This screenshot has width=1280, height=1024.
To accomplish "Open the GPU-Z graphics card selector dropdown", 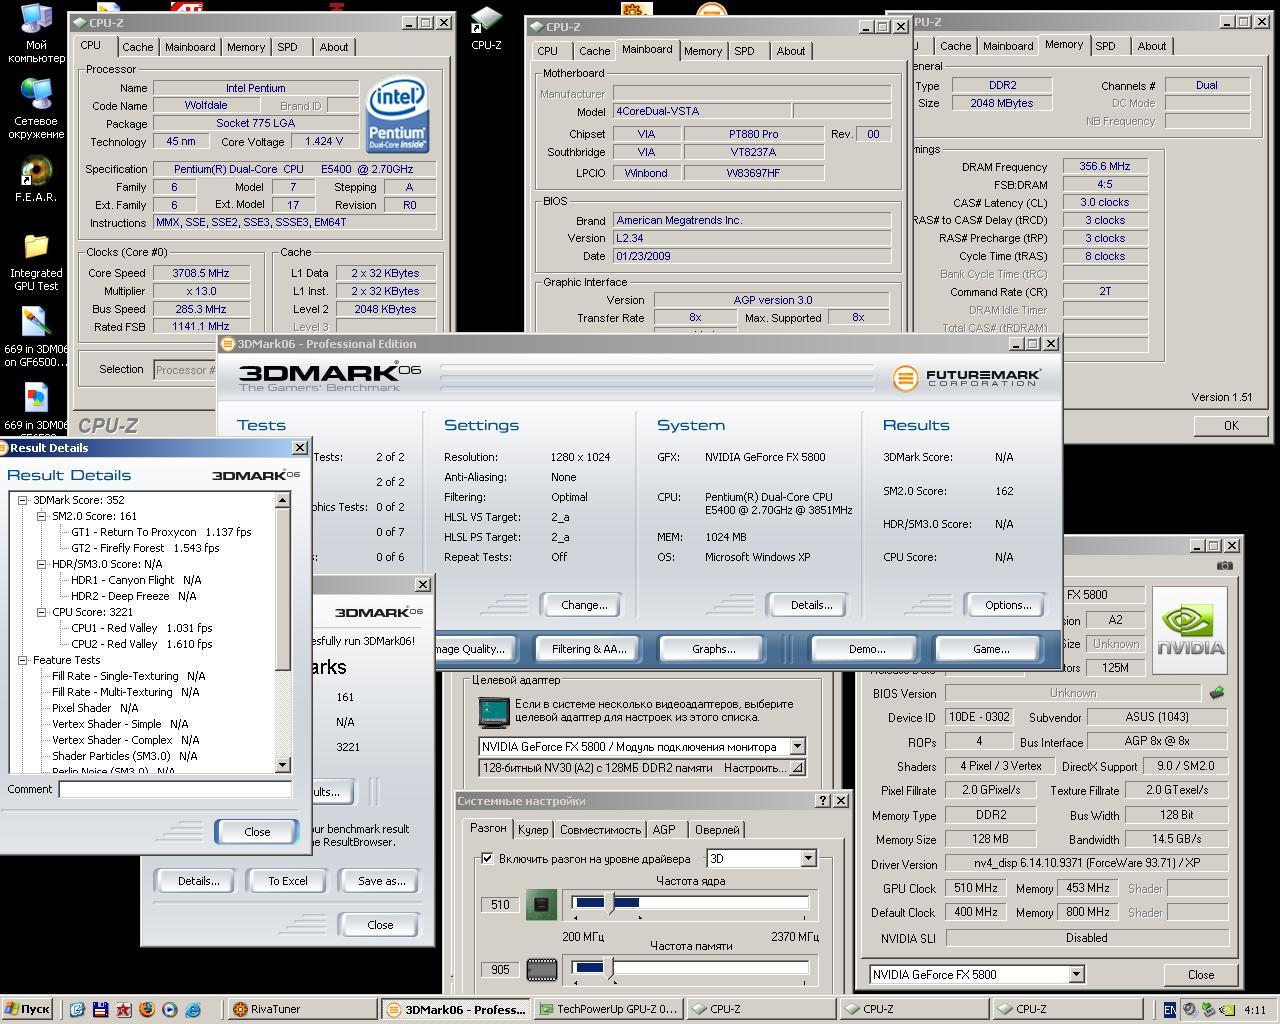I will tap(1076, 974).
